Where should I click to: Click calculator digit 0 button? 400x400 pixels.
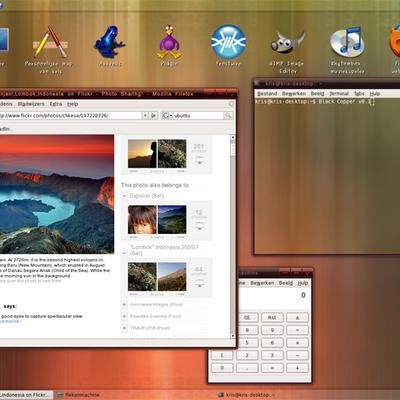(222, 368)
